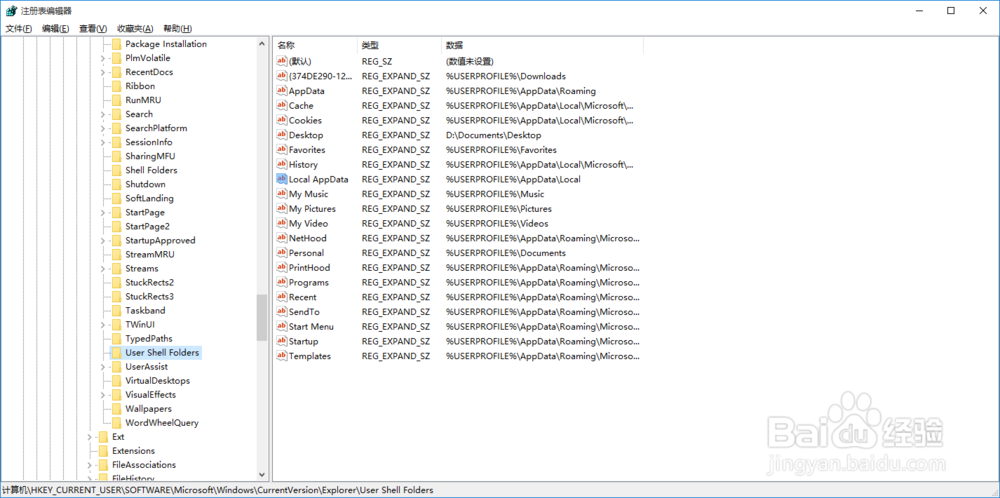Select the VirtualDesktops key in the tree
Viewport: 1000px width, 498px height.
[x=158, y=381]
